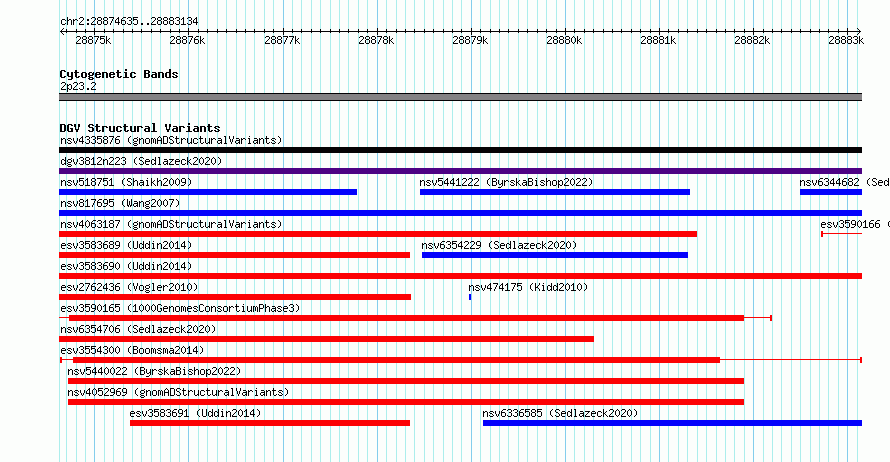Open the nsv6336585 (Sedlazeck2020) blue bar

(673, 423)
